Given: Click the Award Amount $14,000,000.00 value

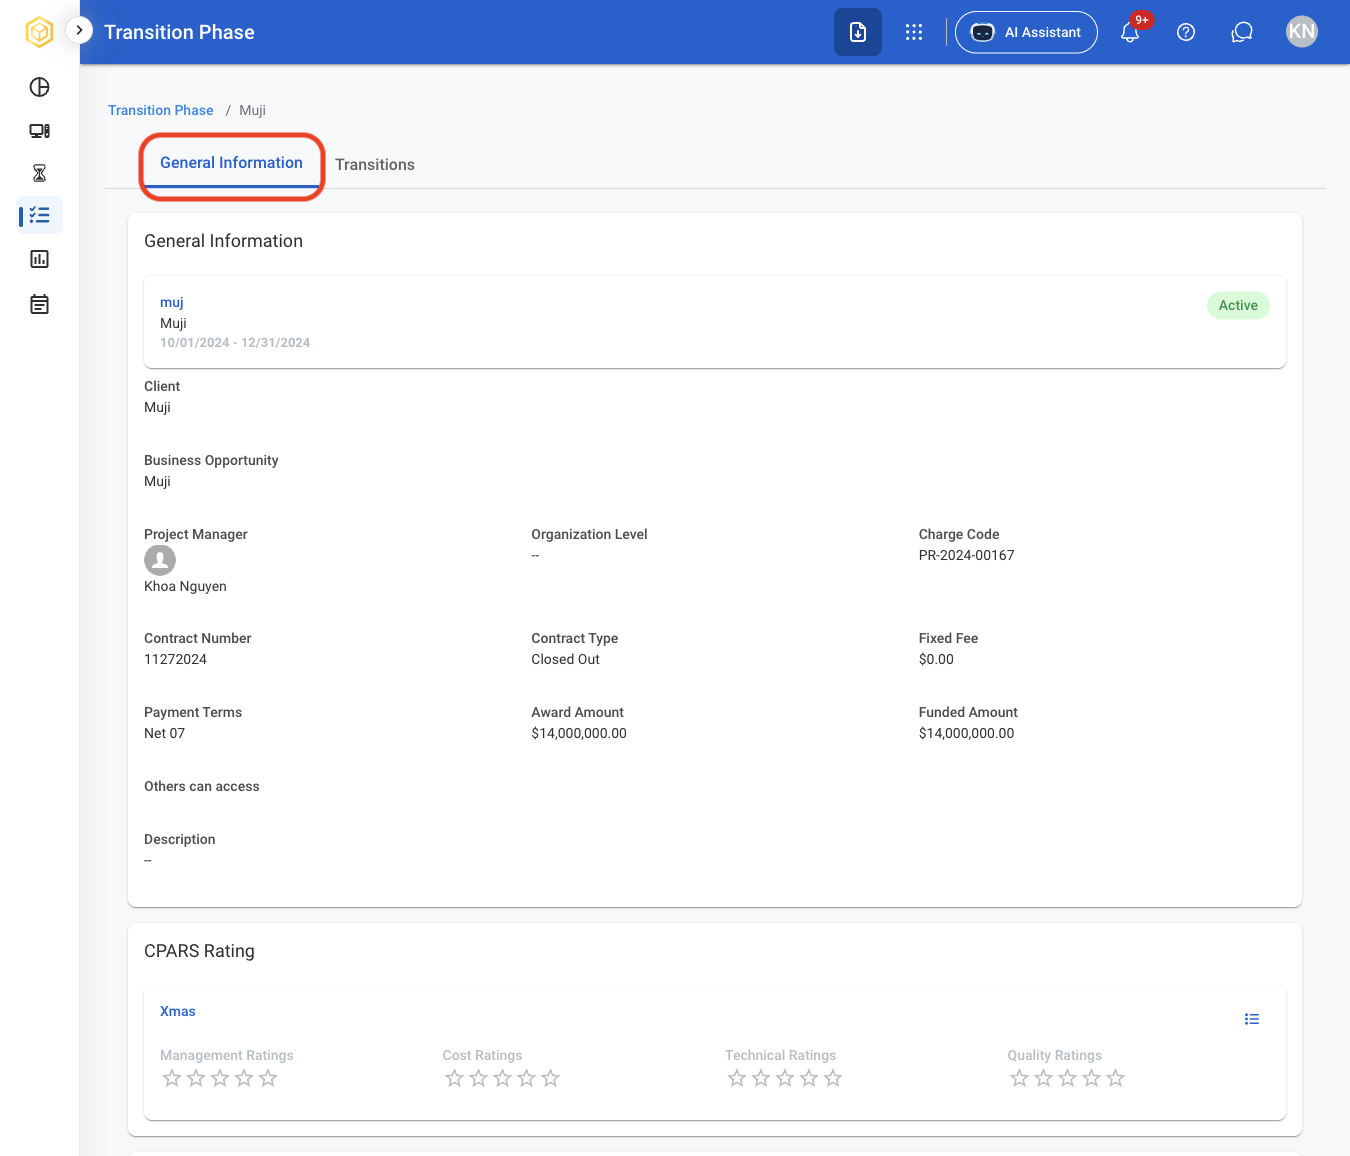Looking at the screenshot, I should tap(579, 733).
